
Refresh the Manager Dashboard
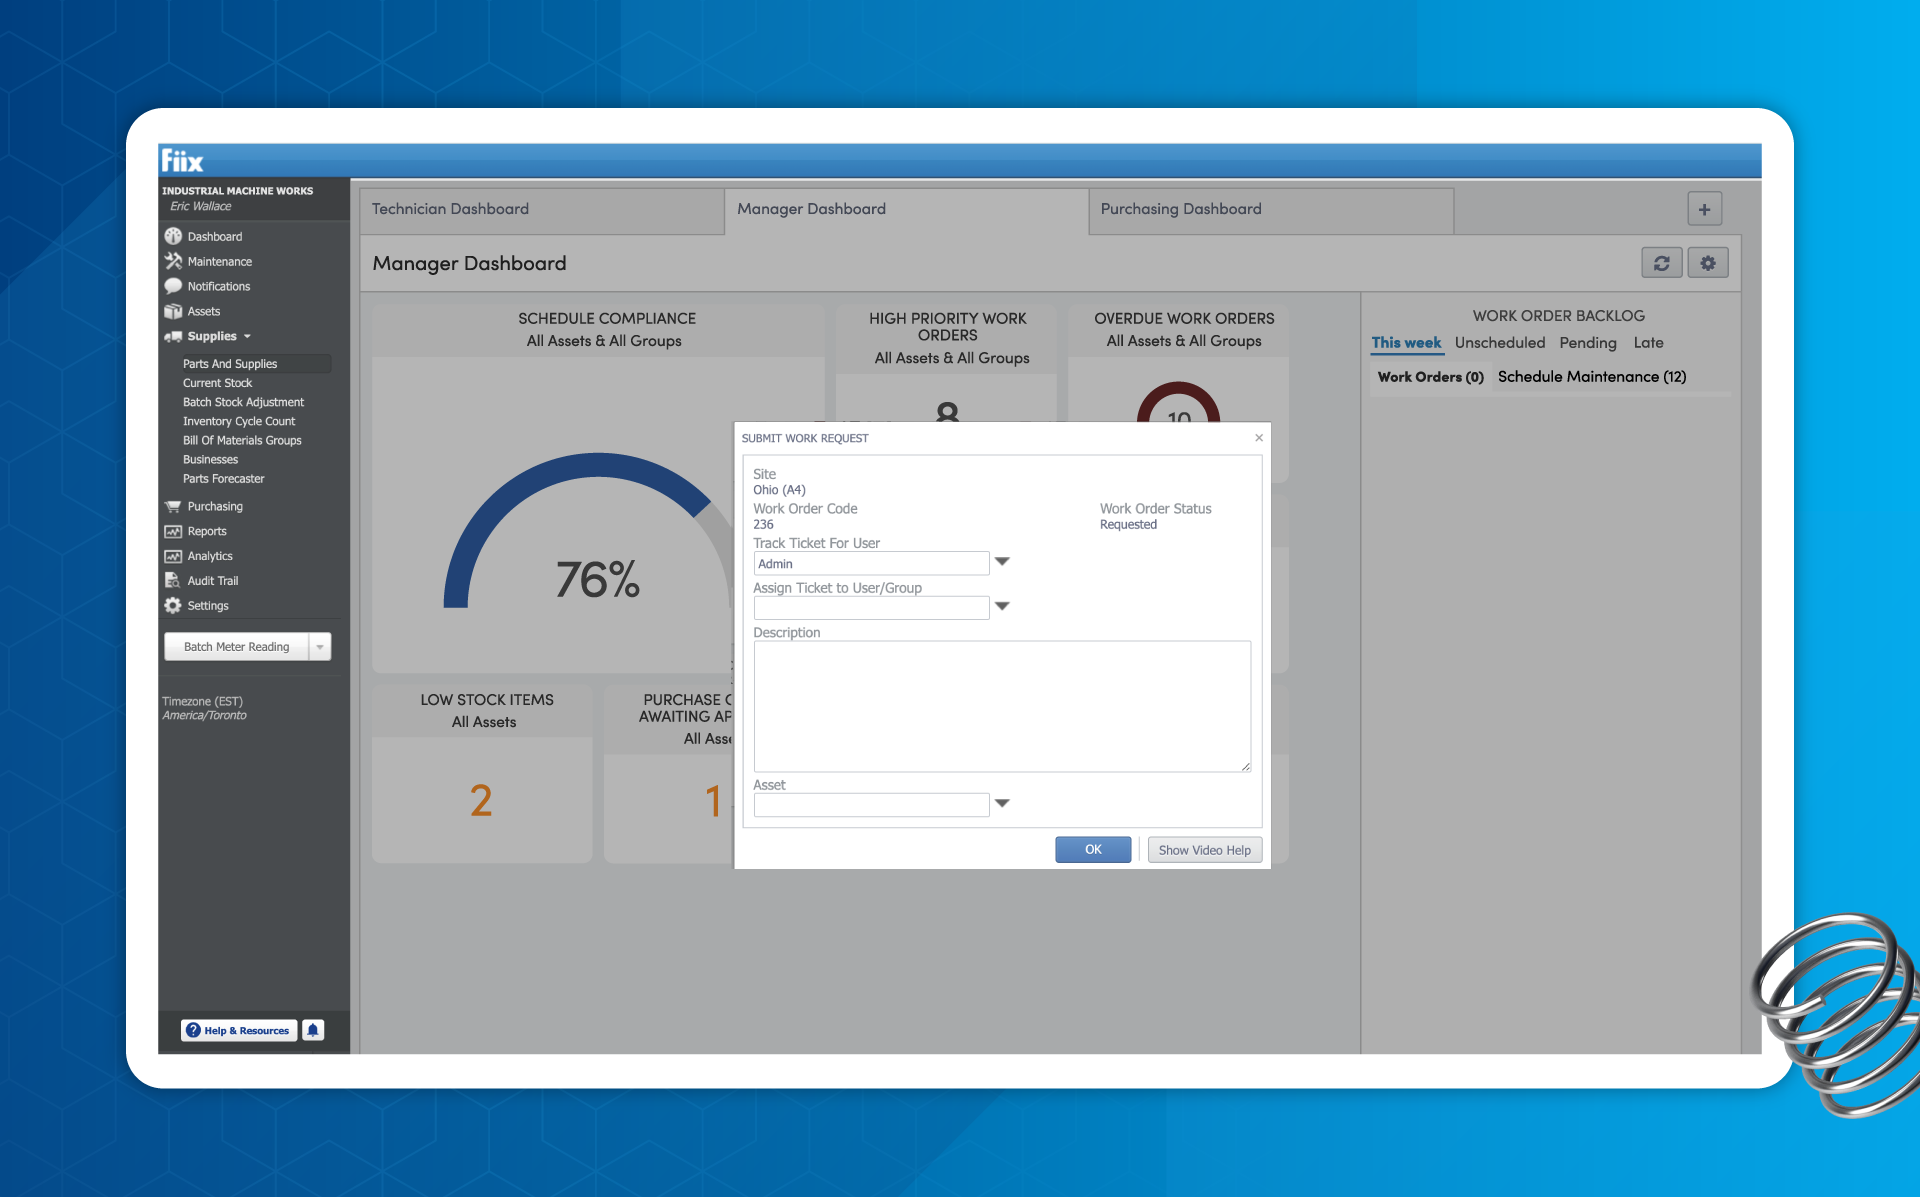coord(1661,263)
